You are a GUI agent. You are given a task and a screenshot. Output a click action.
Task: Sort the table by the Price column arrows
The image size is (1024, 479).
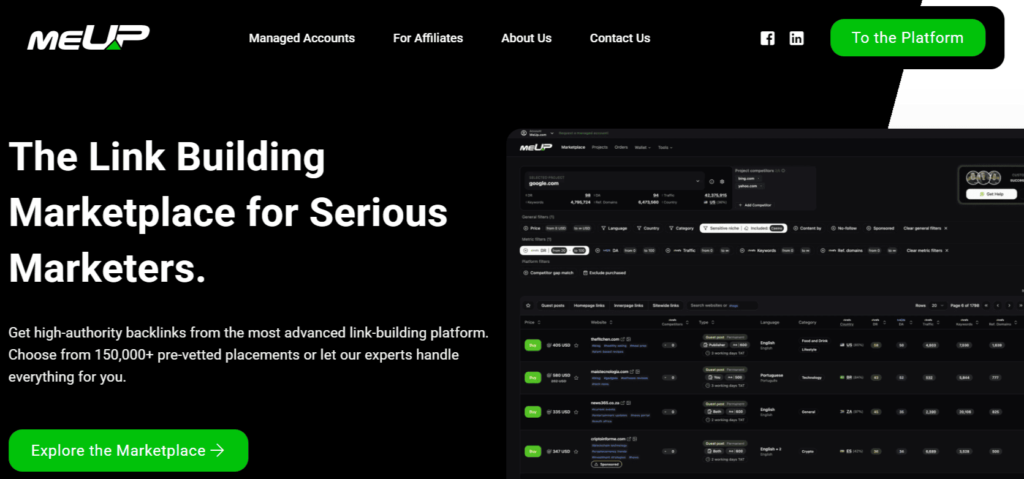tap(539, 322)
